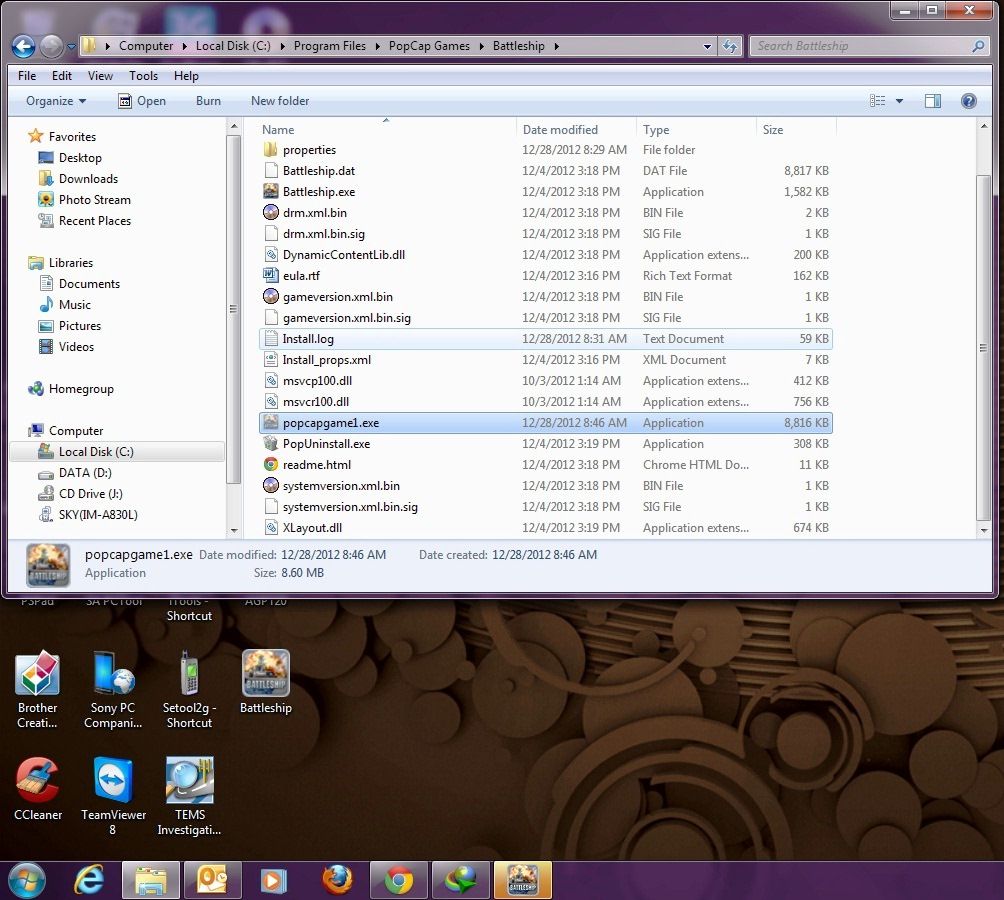Expand the view options dropdown arrow
The image size is (1004, 900).
899,100
